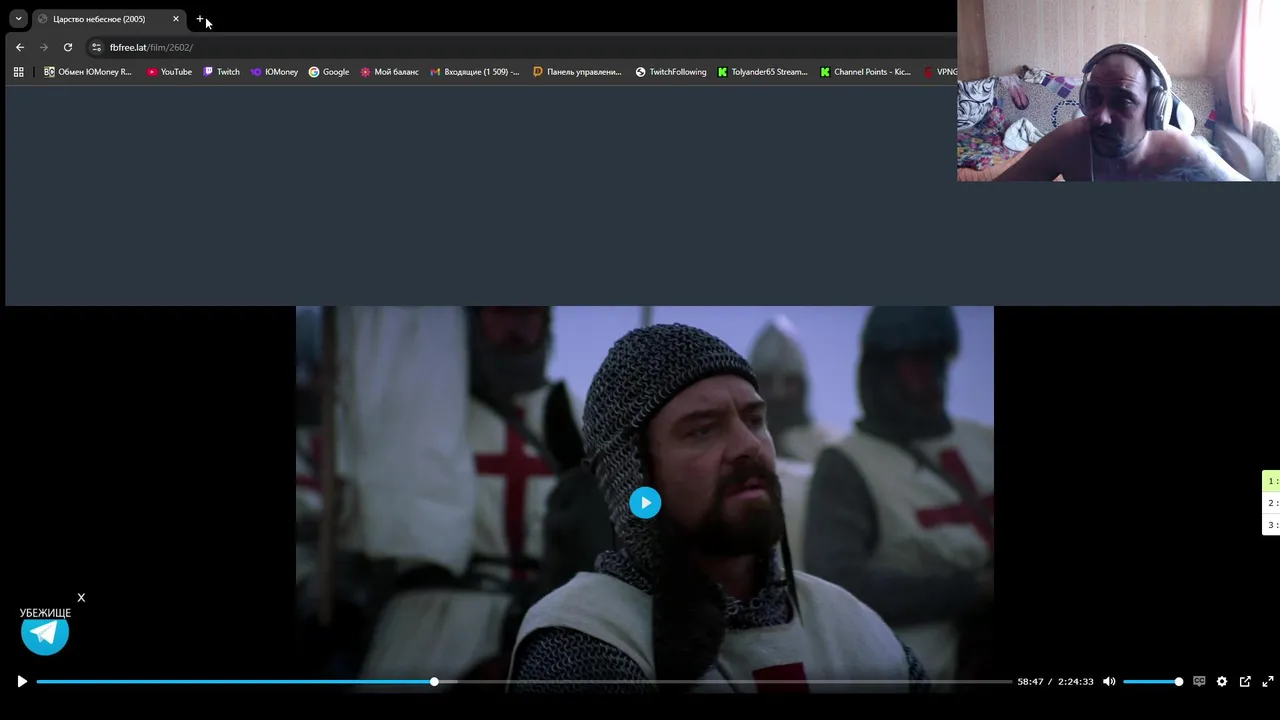Open the TwitchFollowing bookmark
Screen dimensions: 1280x720
tap(671, 72)
